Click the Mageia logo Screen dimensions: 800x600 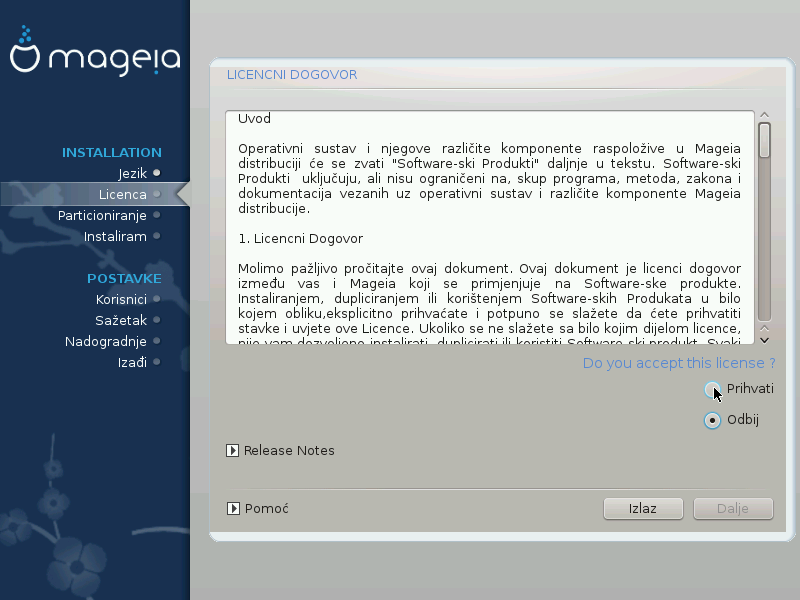(x=95, y=51)
